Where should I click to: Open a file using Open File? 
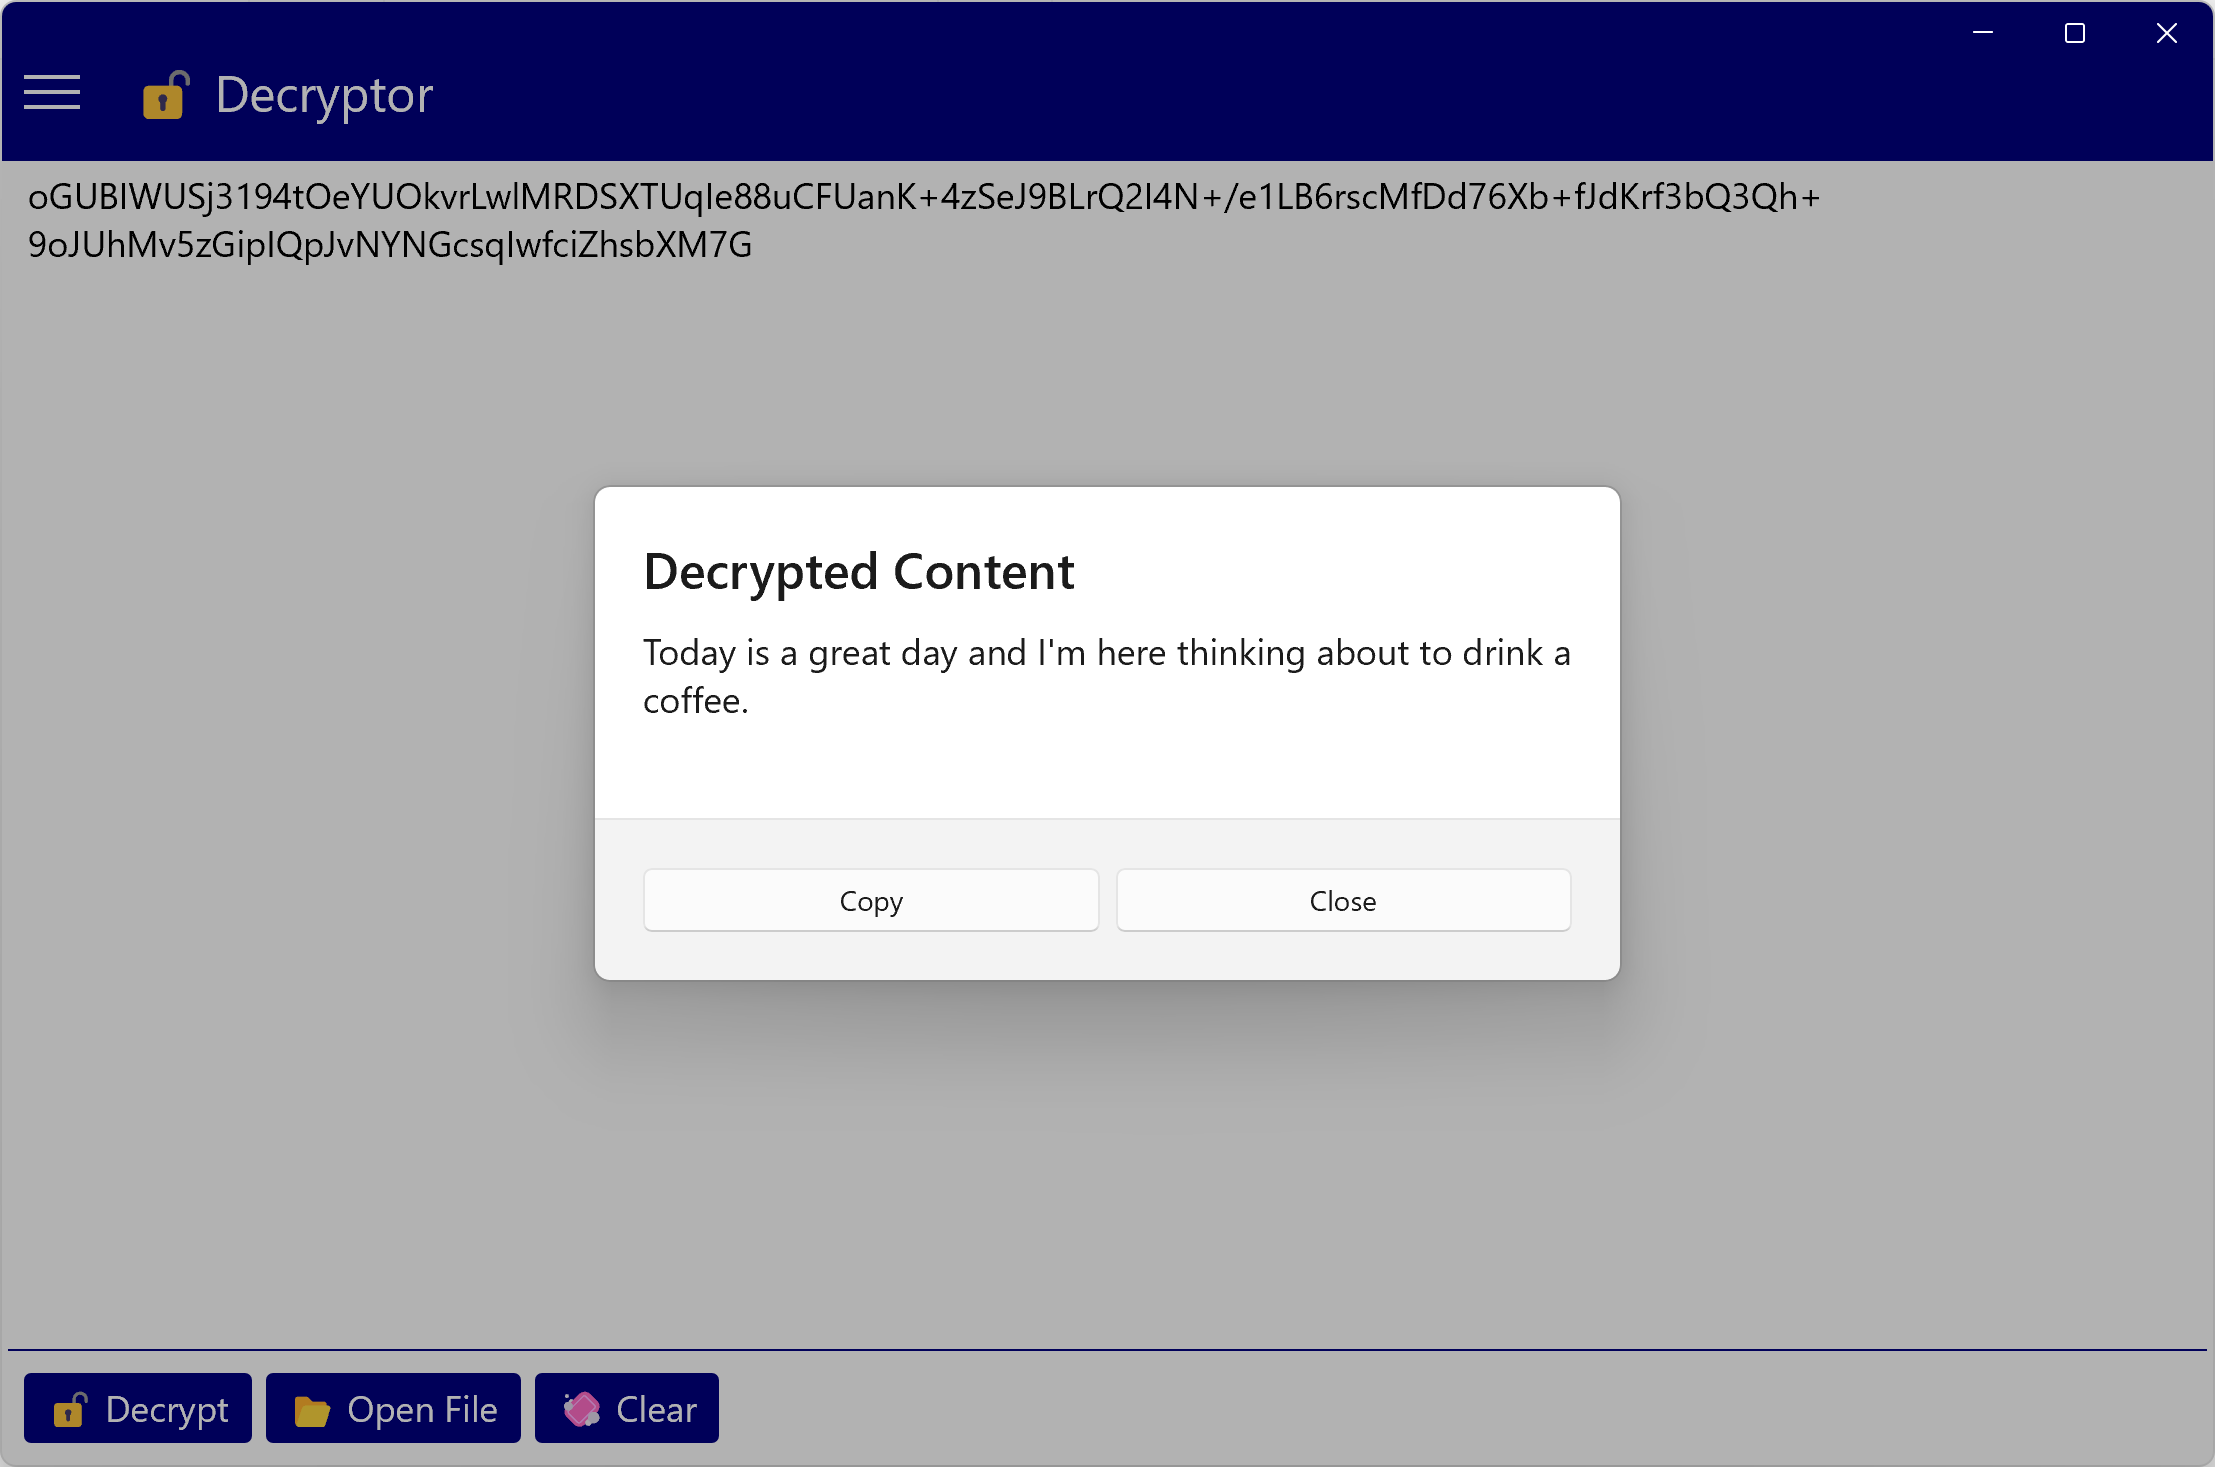click(x=393, y=1409)
